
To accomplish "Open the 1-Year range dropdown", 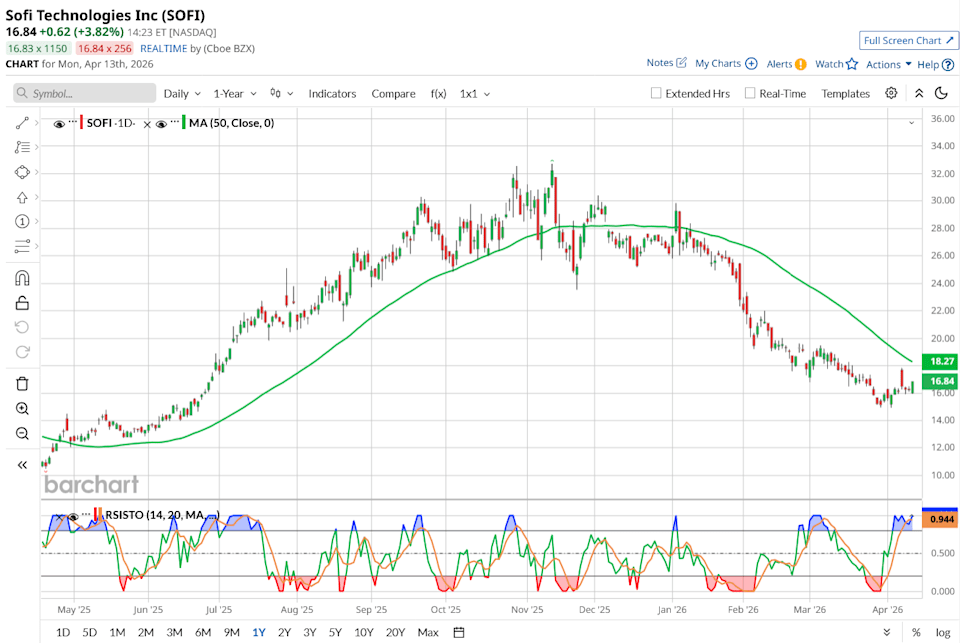I will 232,93.
